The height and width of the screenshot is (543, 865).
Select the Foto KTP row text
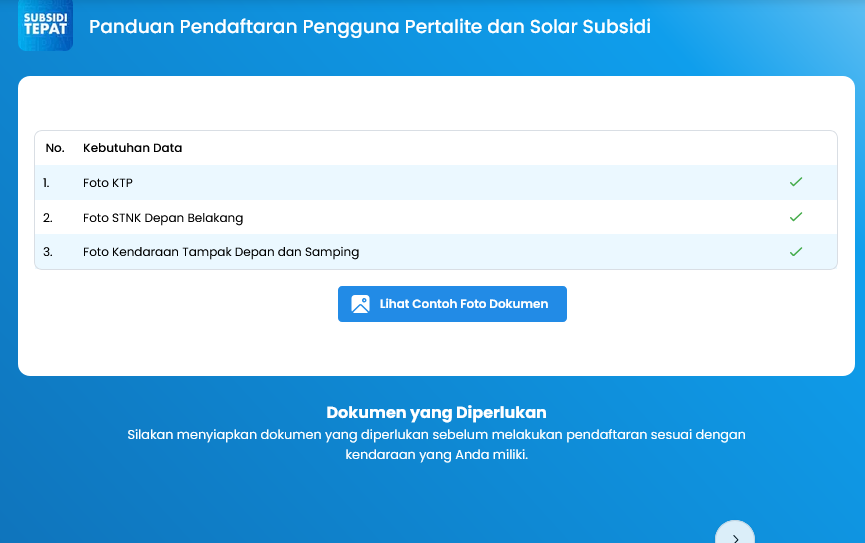(108, 183)
